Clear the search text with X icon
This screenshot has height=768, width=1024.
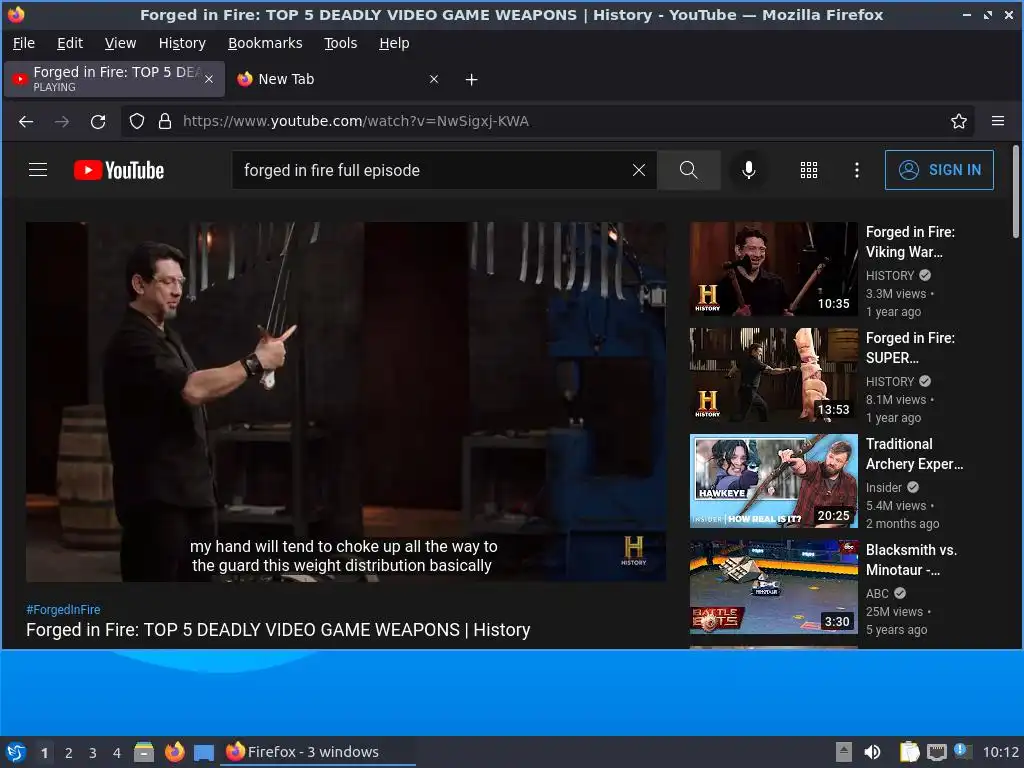[639, 170]
